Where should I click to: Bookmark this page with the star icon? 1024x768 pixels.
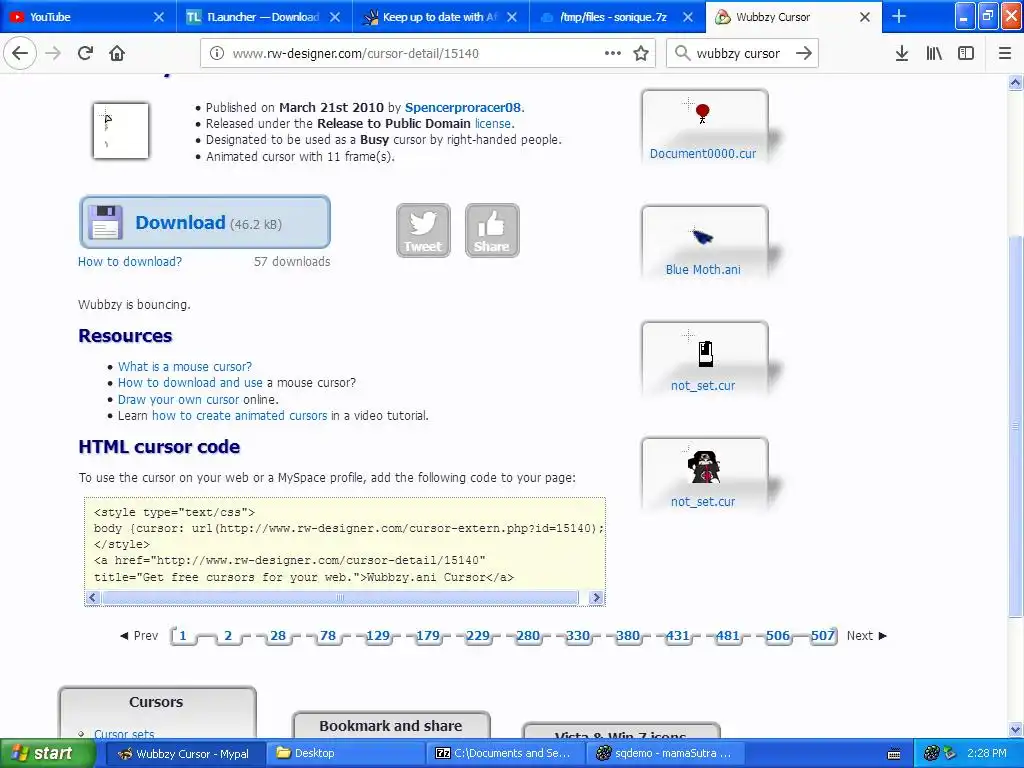click(641, 53)
